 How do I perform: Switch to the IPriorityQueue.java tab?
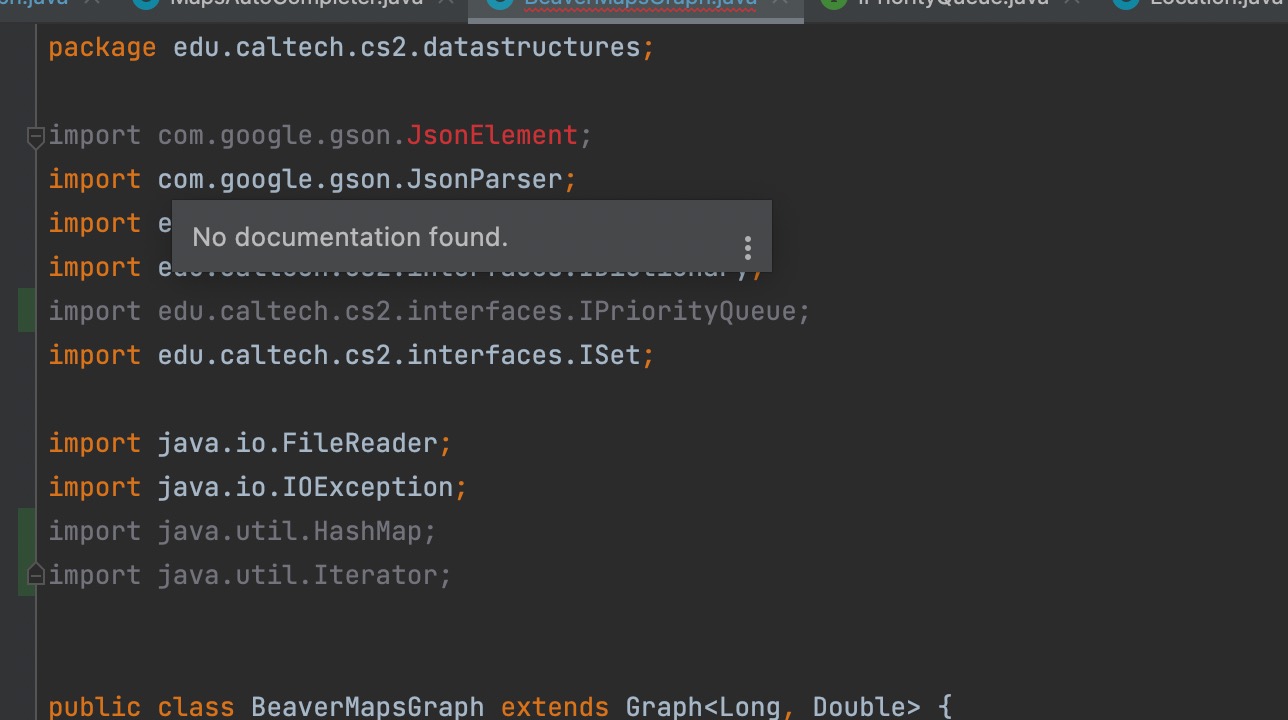(952, 3)
